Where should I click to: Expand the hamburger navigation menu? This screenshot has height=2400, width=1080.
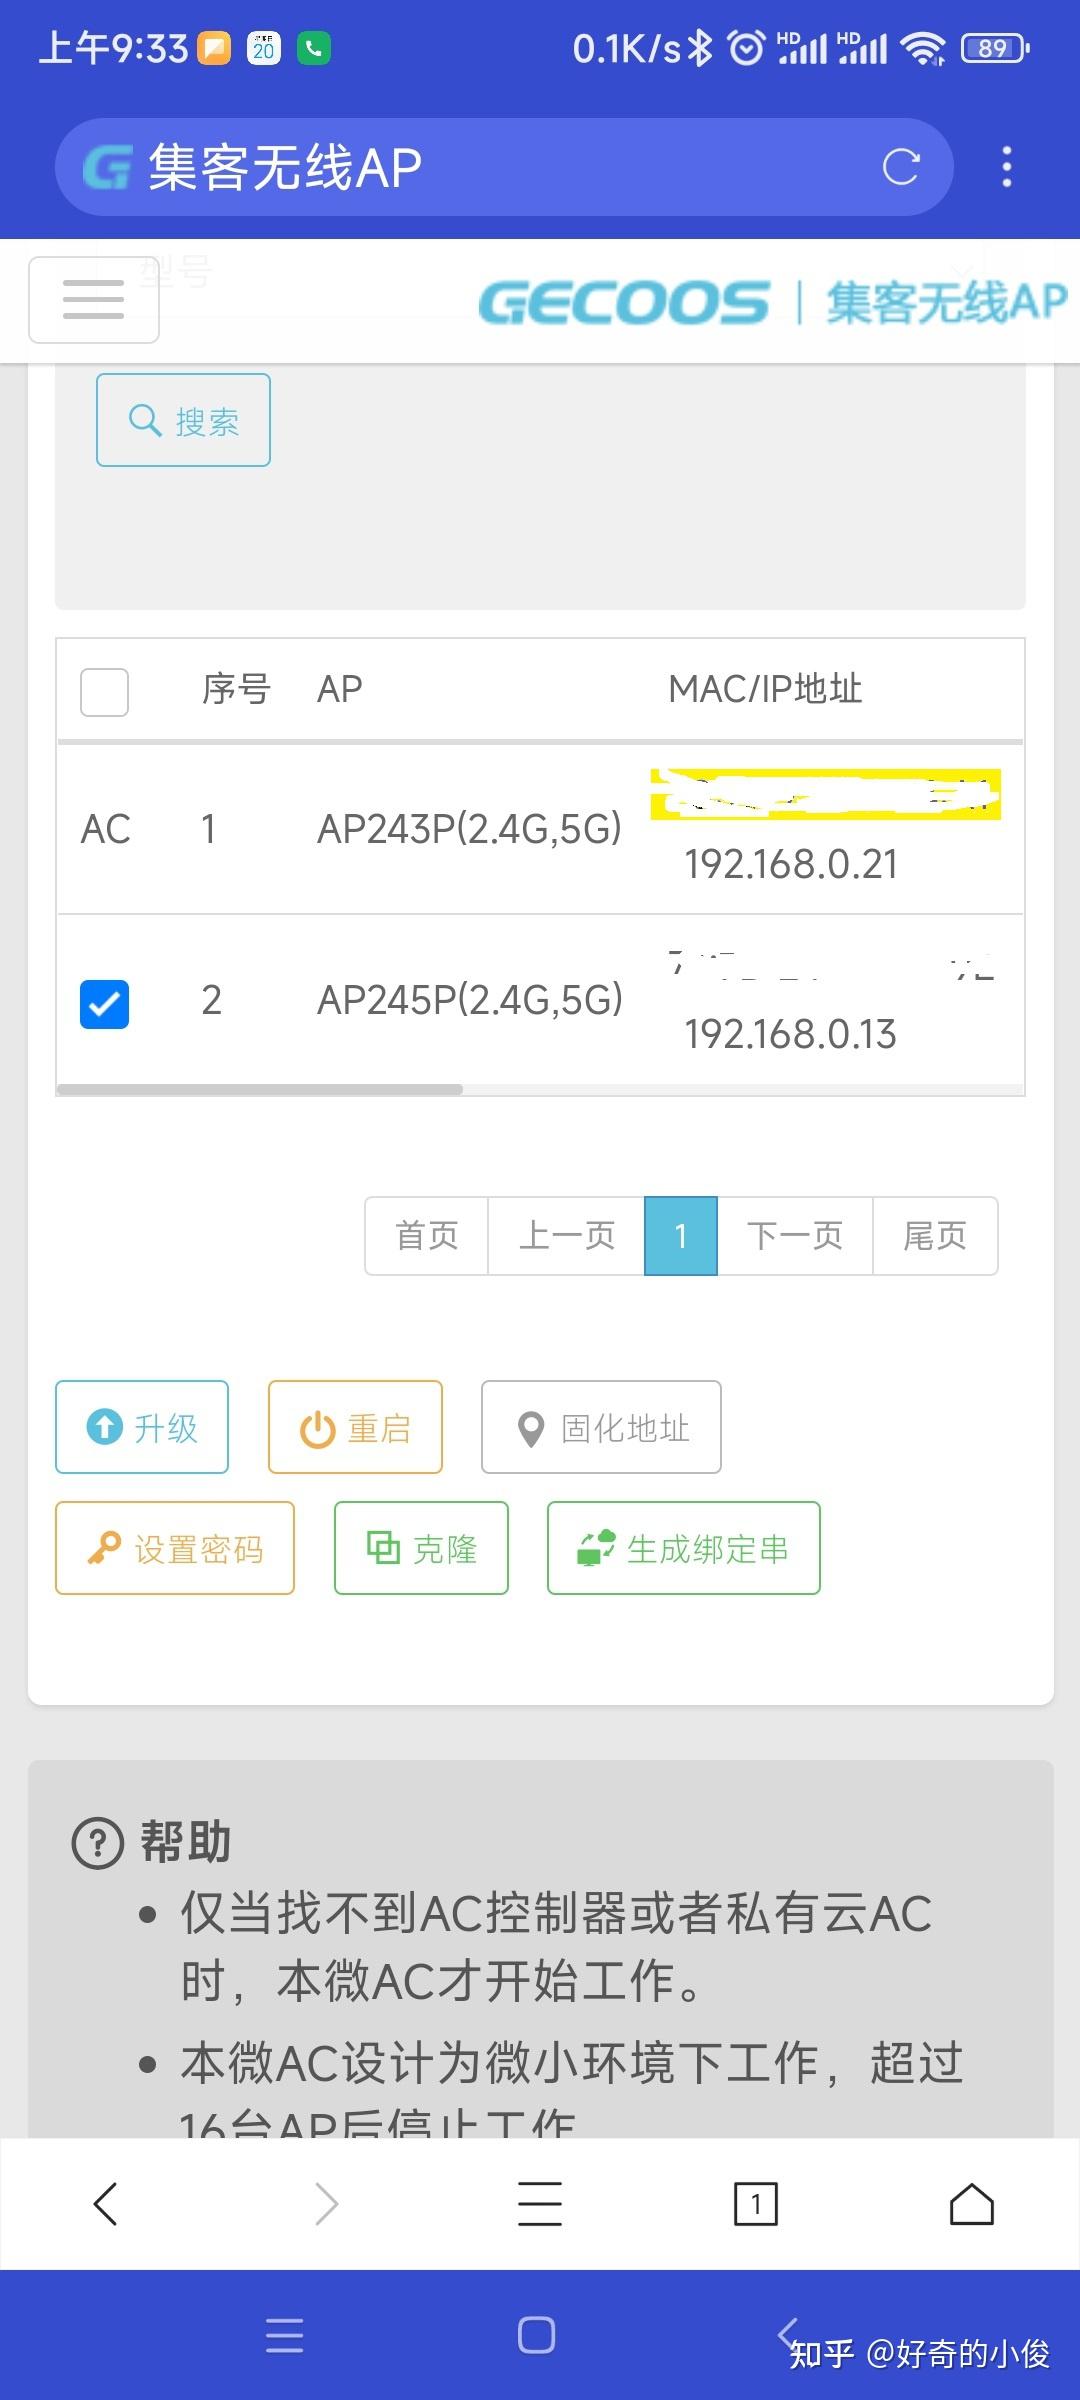93,299
